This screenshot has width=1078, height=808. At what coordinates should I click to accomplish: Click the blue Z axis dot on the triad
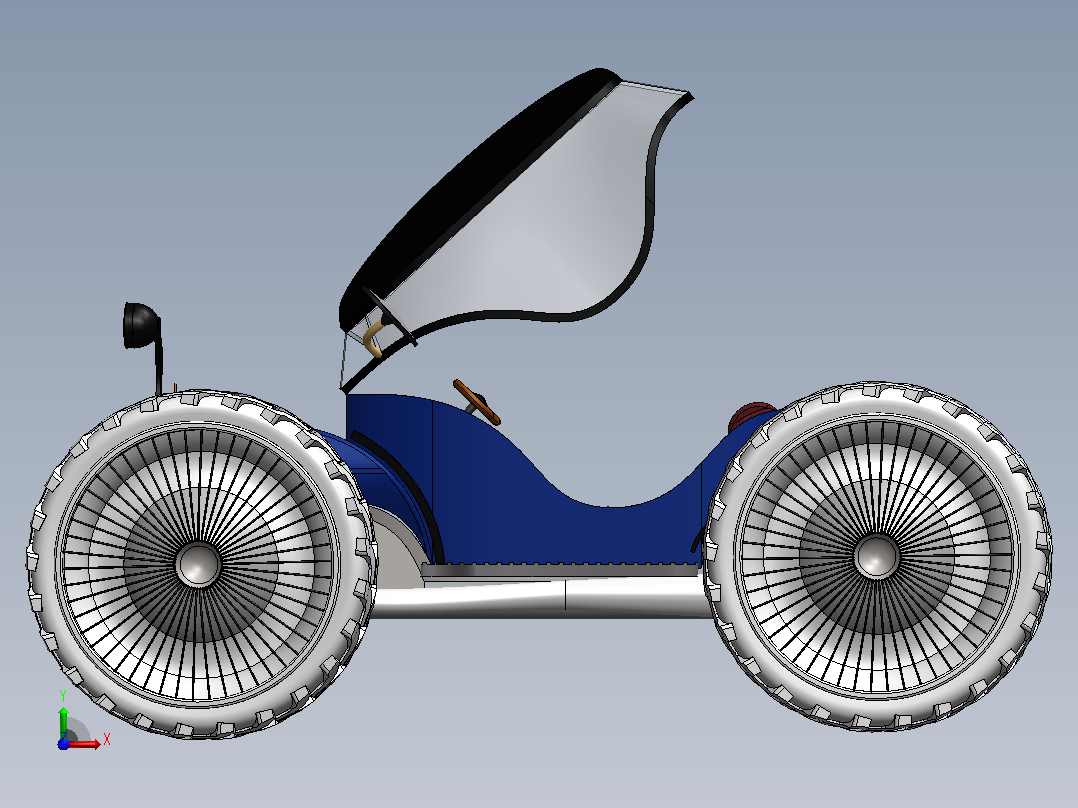pyautogui.click(x=63, y=744)
